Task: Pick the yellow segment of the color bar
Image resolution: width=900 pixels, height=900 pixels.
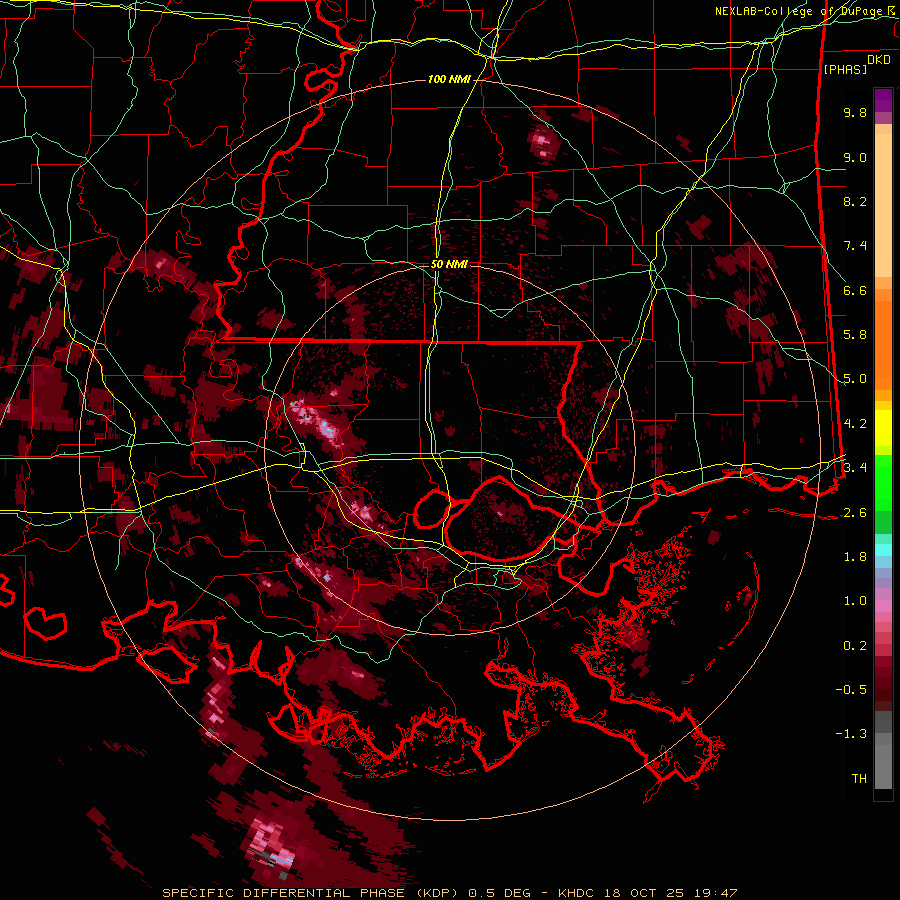Action: (883, 428)
